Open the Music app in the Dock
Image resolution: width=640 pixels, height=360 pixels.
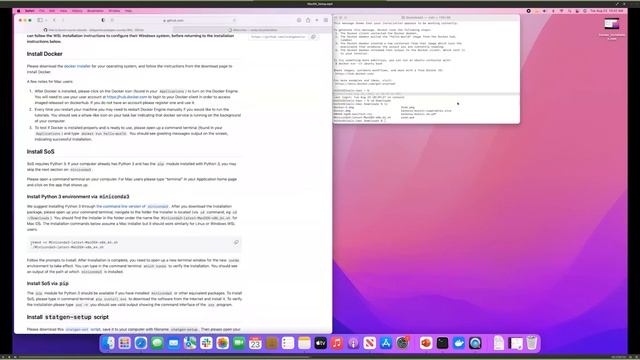tap(337, 343)
